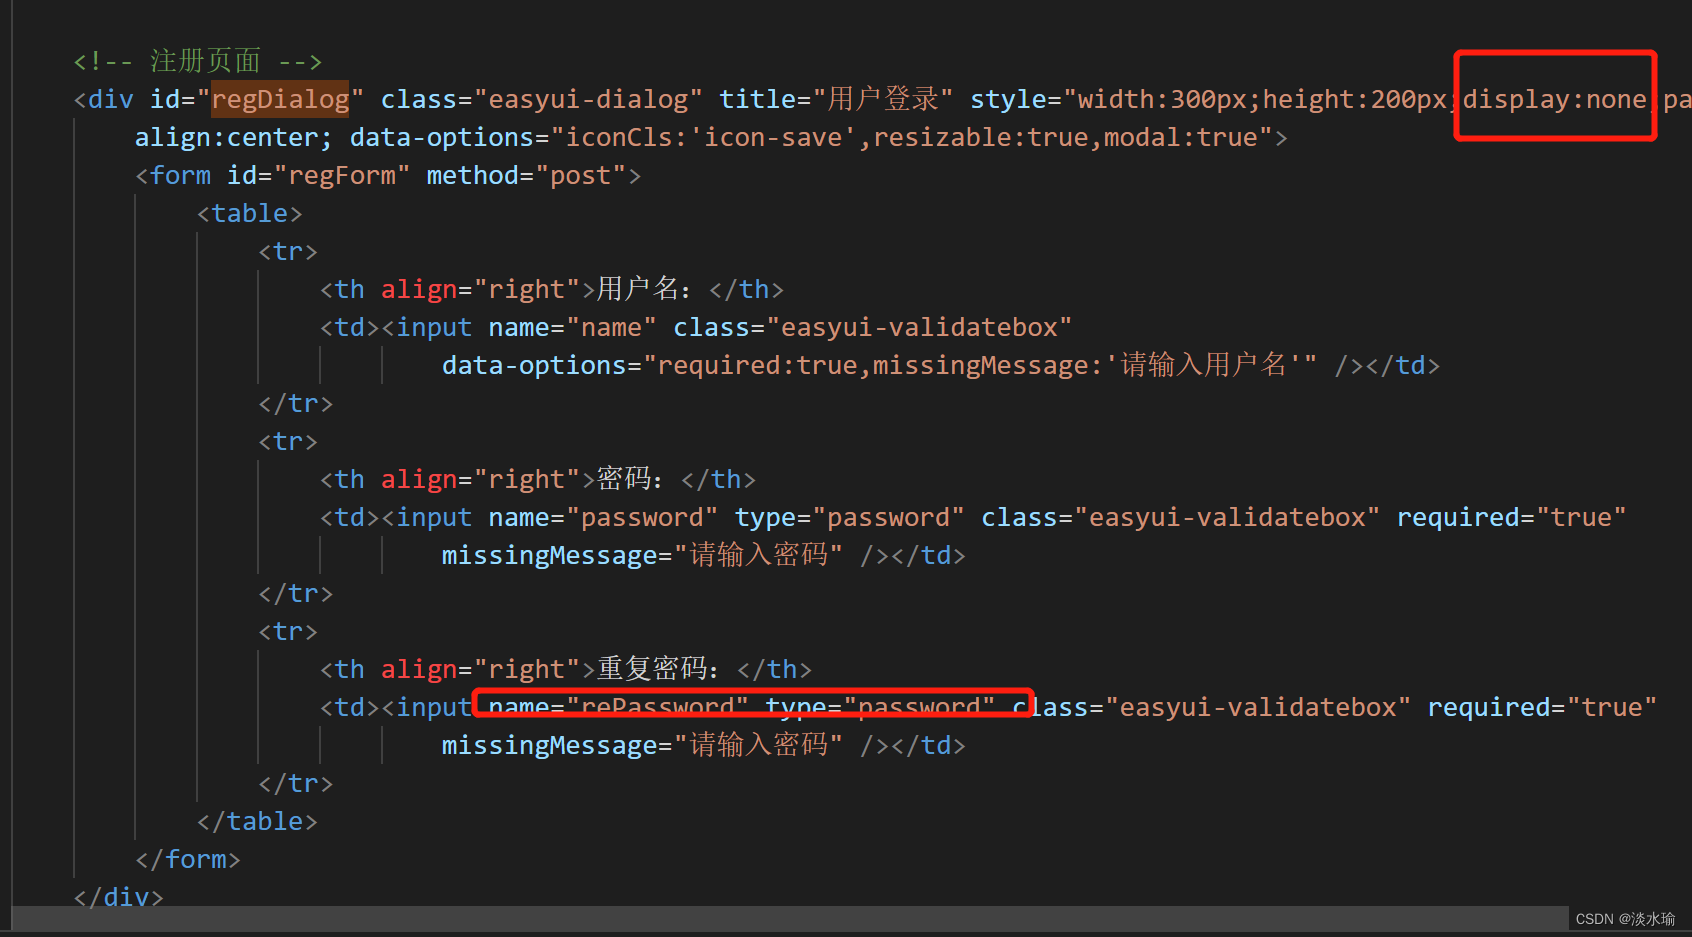The width and height of the screenshot is (1692, 937).
Task: Click the label text 重复密码:
Action: point(658,669)
